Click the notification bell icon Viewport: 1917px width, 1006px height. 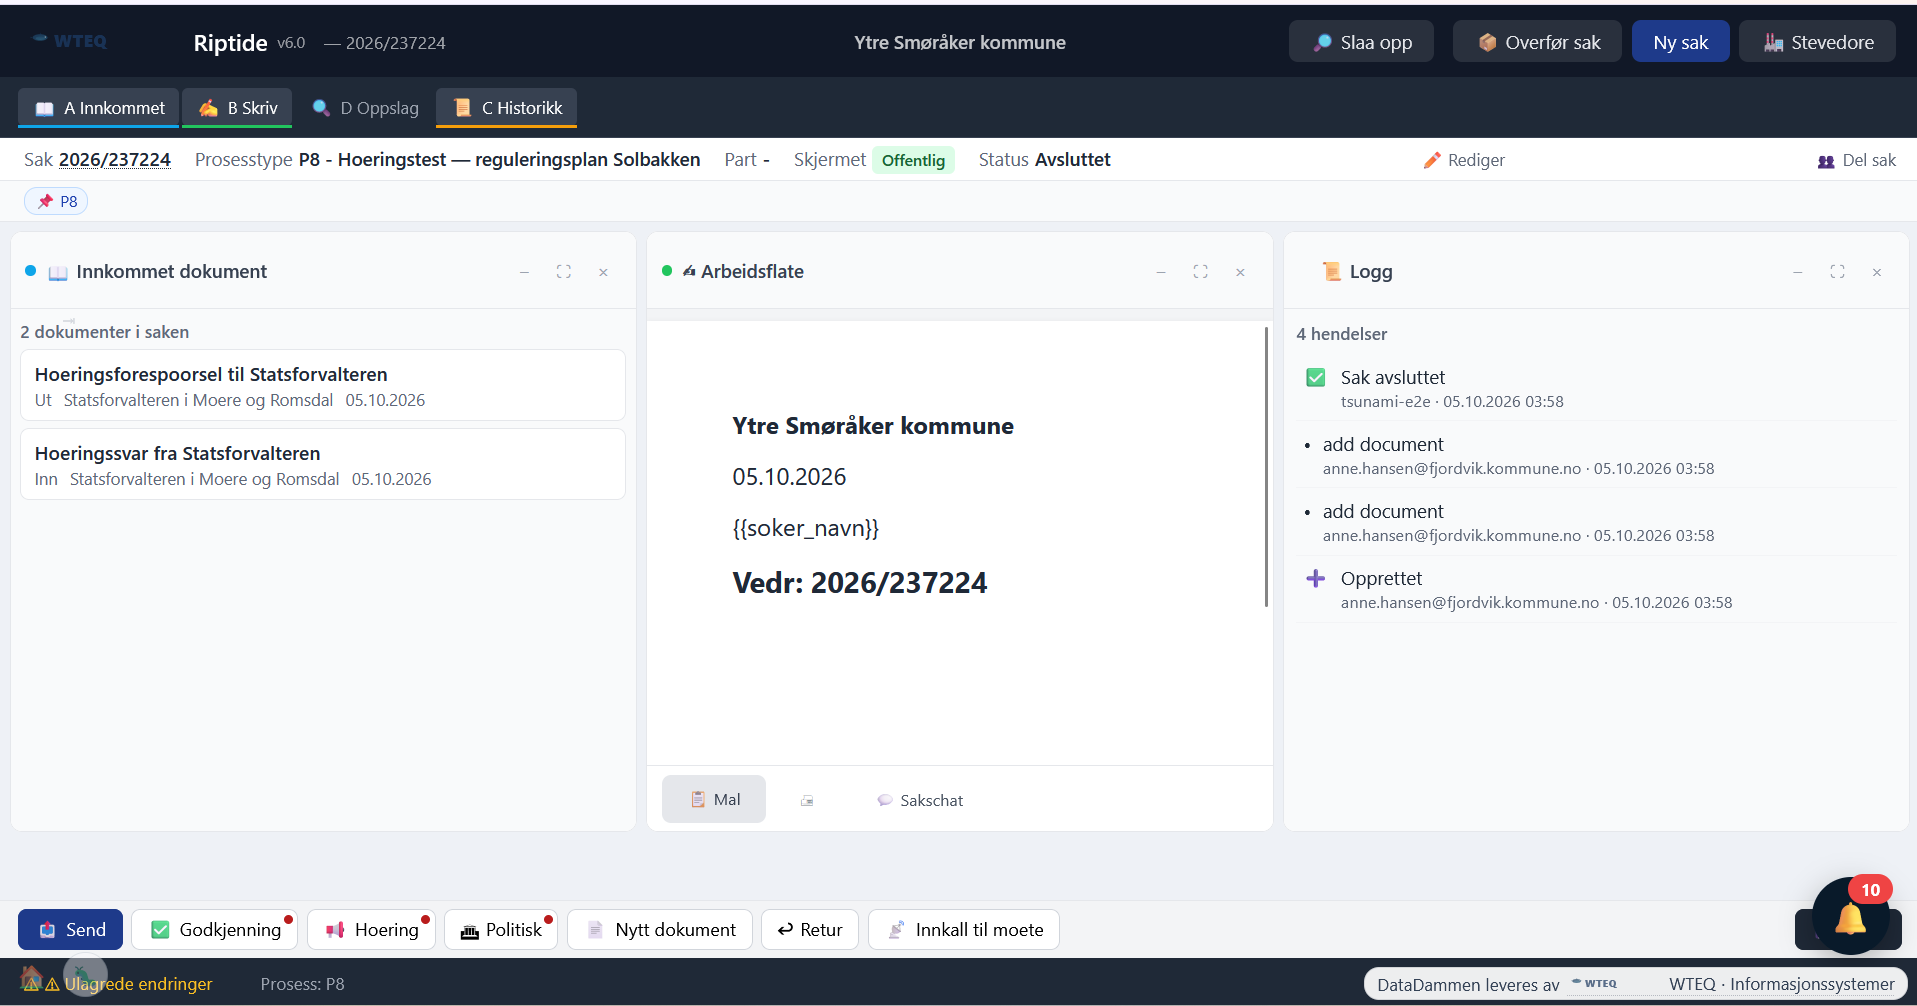point(1850,917)
